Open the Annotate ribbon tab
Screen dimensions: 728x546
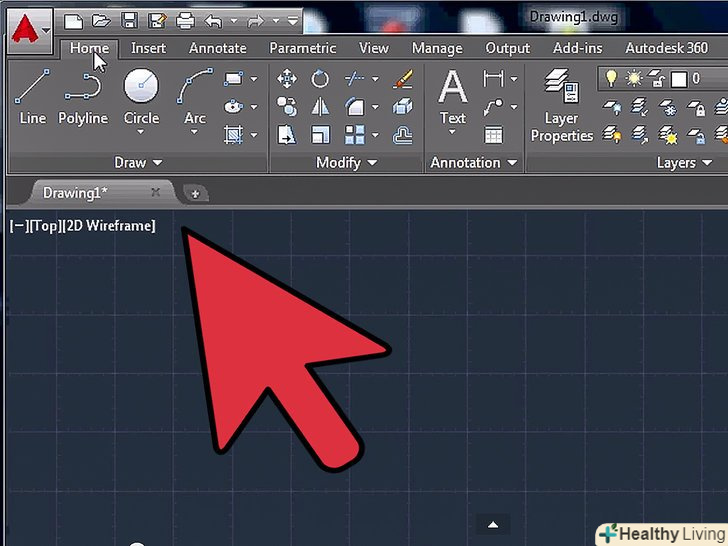pyautogui.click(x=217, y=48)
